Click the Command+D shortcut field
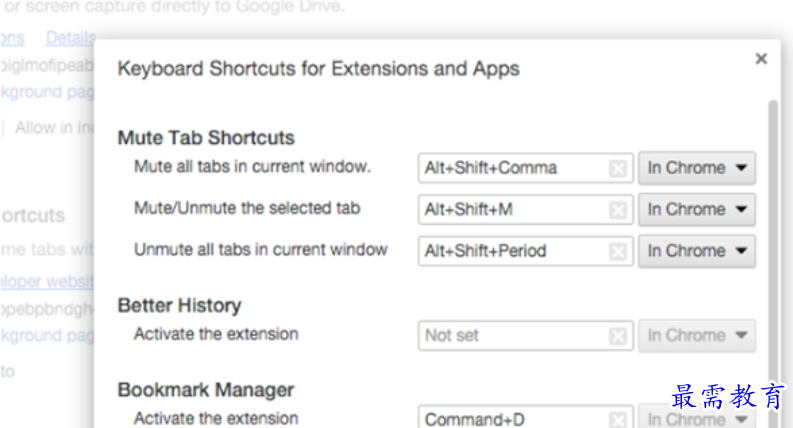This screenshot has width=793, height=428. [525, 417]
